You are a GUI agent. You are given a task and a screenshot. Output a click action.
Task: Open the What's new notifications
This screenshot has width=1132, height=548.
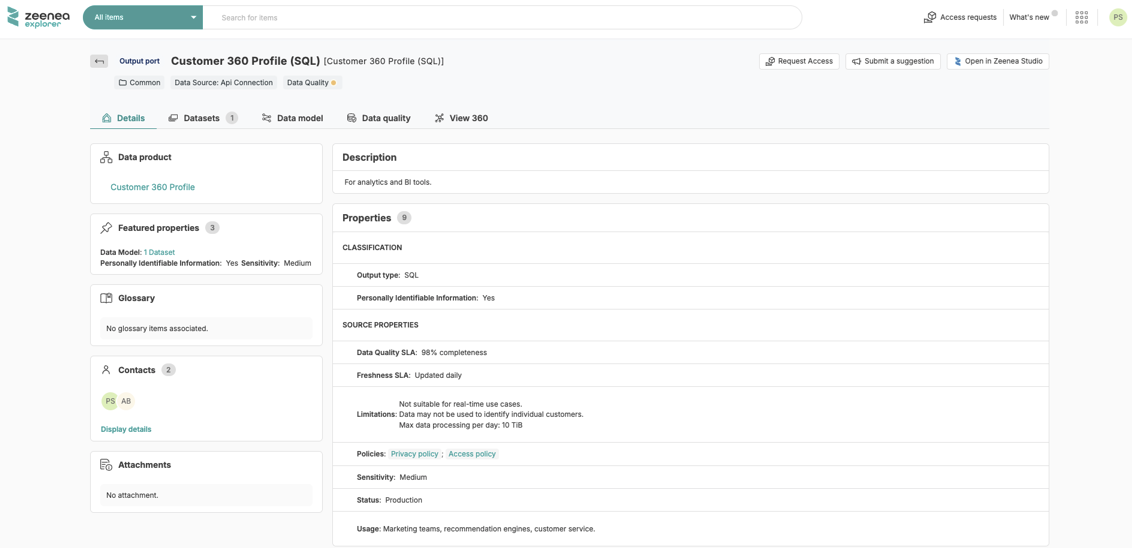[x=1030, y=17]
